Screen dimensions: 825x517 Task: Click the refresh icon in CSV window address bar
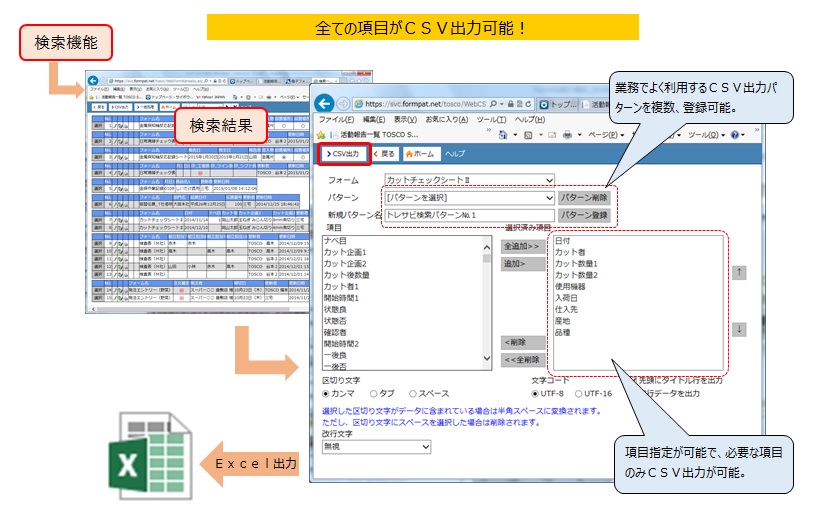click(528, 104)
